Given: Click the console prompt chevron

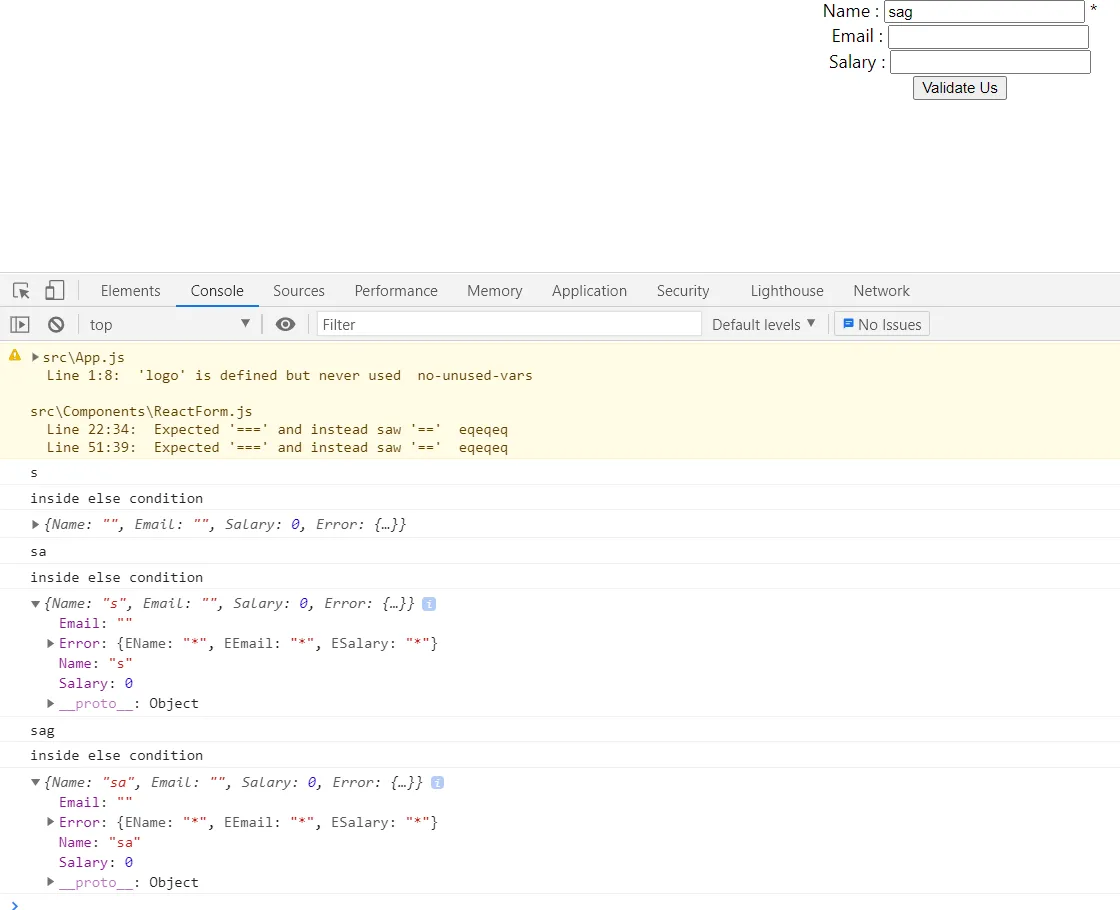Looking at the screenshot, I should coord(15,904).
